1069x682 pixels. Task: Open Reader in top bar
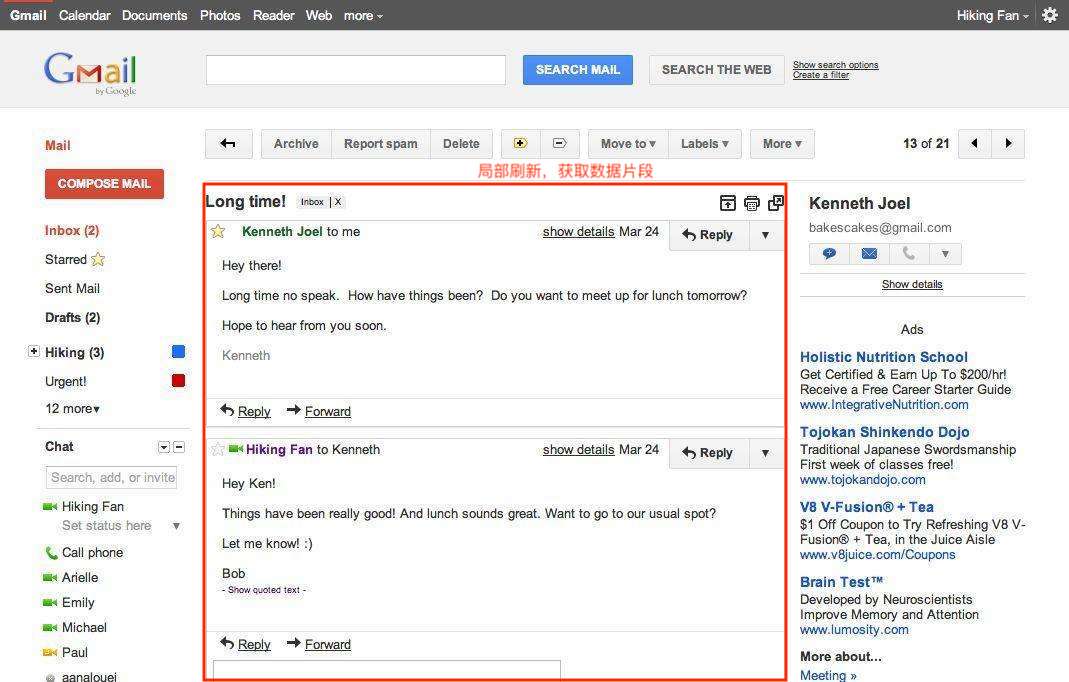tap(273, 15)
